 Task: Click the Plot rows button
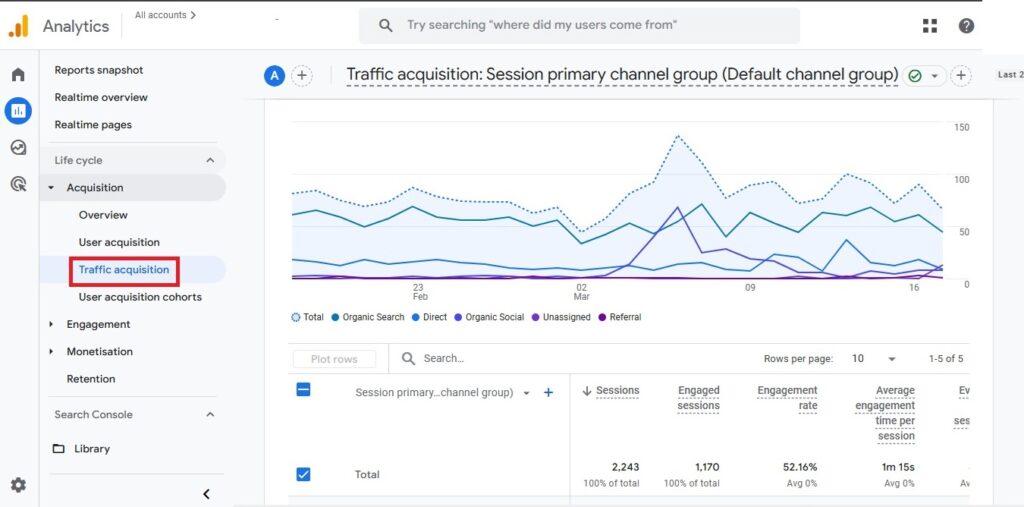point(334,359)
